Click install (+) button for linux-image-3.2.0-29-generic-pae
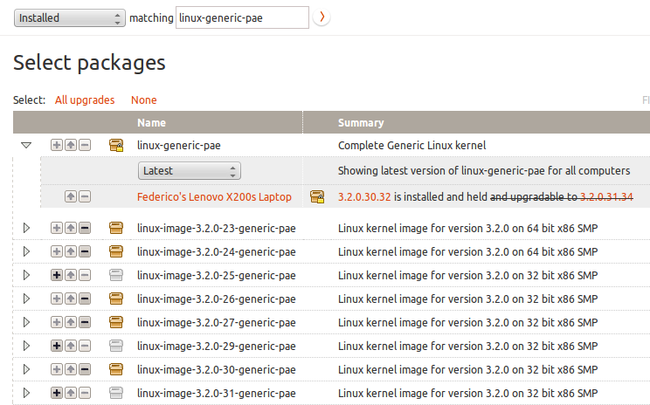The image size is (650, 405). [56, 345]
